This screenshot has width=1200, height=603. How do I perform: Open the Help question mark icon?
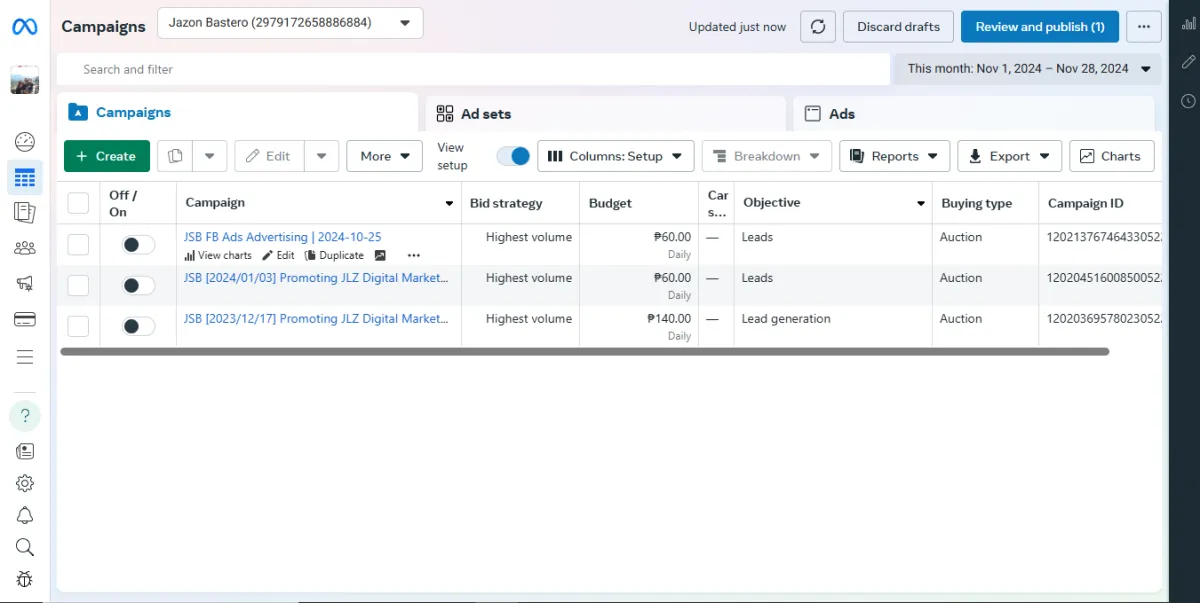pos(25,416)
